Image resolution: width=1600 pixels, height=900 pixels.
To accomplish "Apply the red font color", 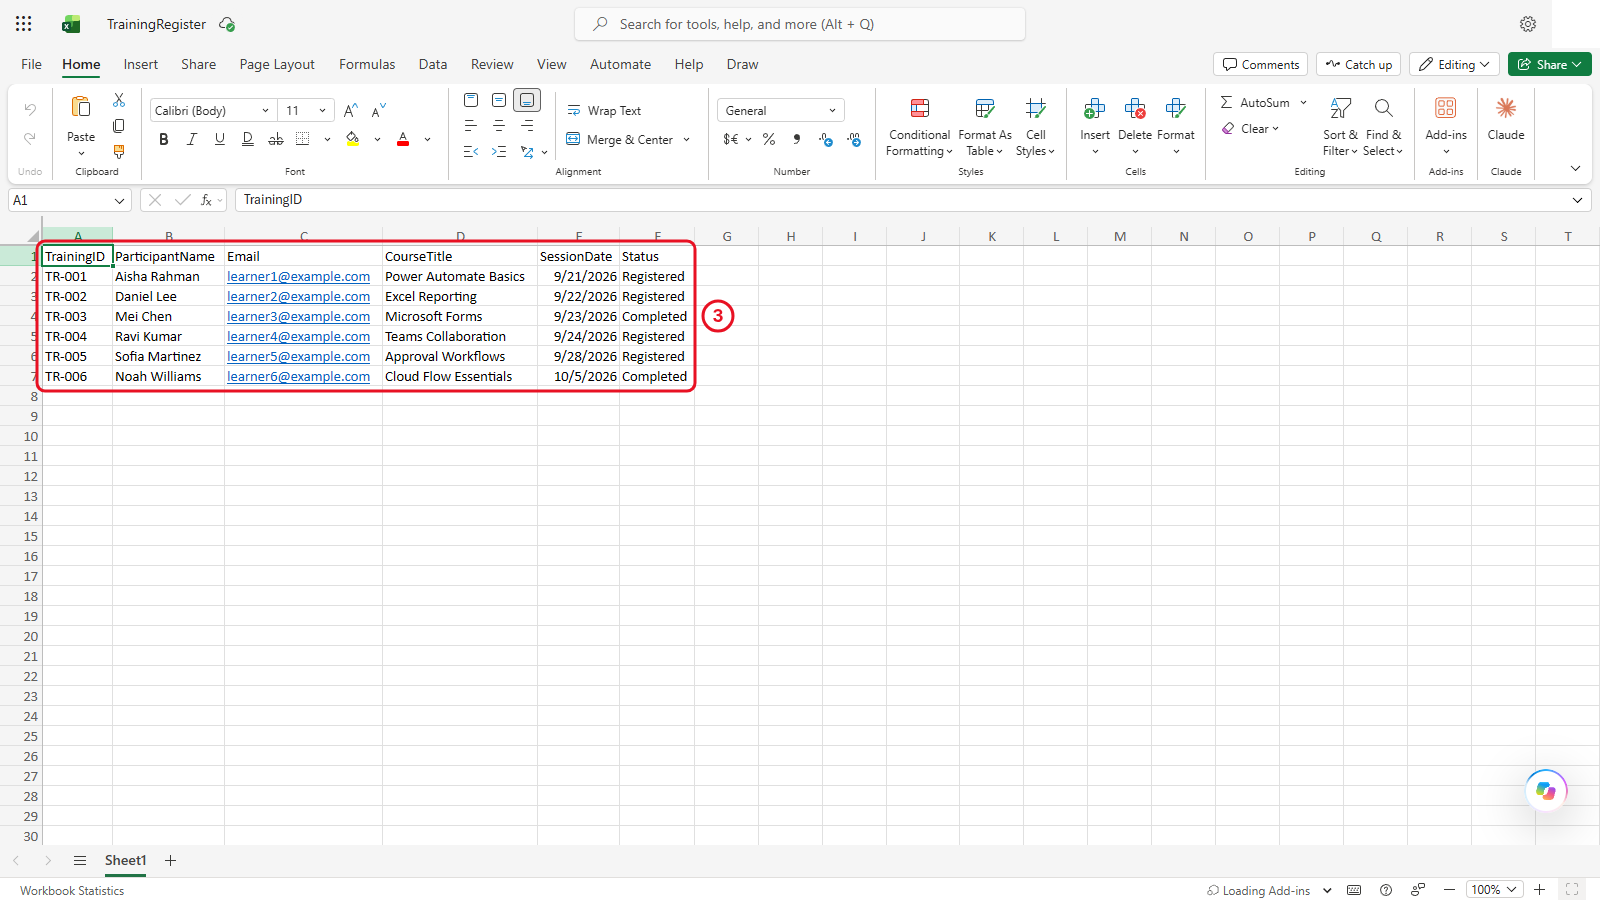I will tap(403, 139).
